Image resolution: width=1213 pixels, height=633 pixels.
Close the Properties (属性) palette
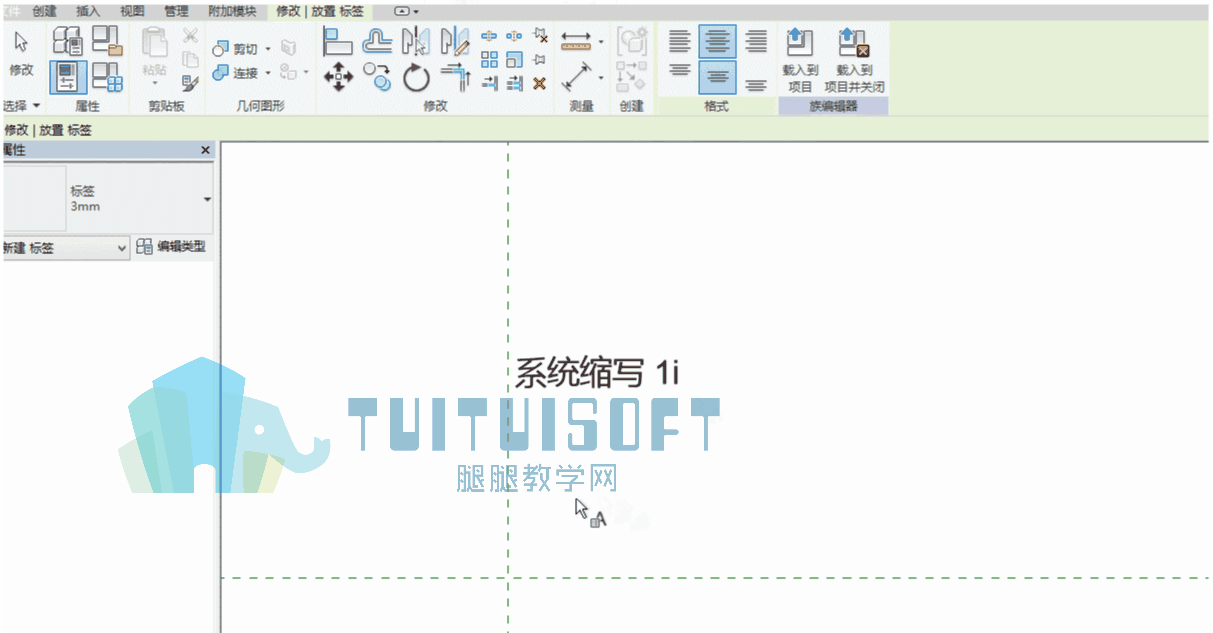point(206,150)
